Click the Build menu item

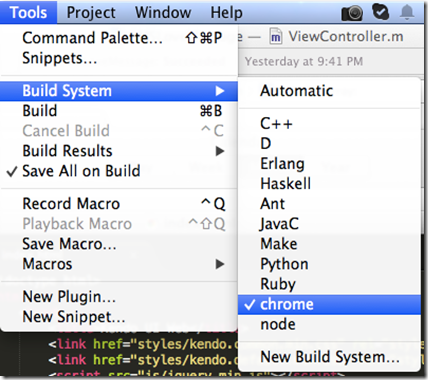(x=119, y=111)
